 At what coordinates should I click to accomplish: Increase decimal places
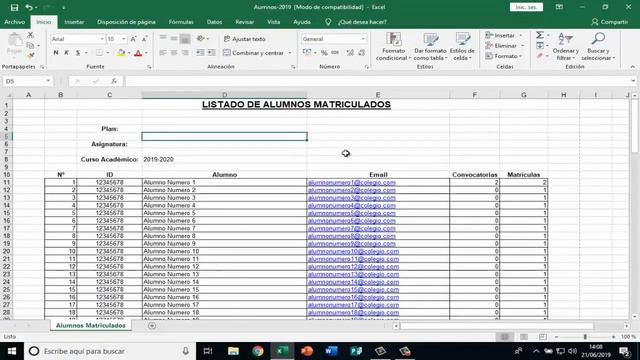click(350, 53)
